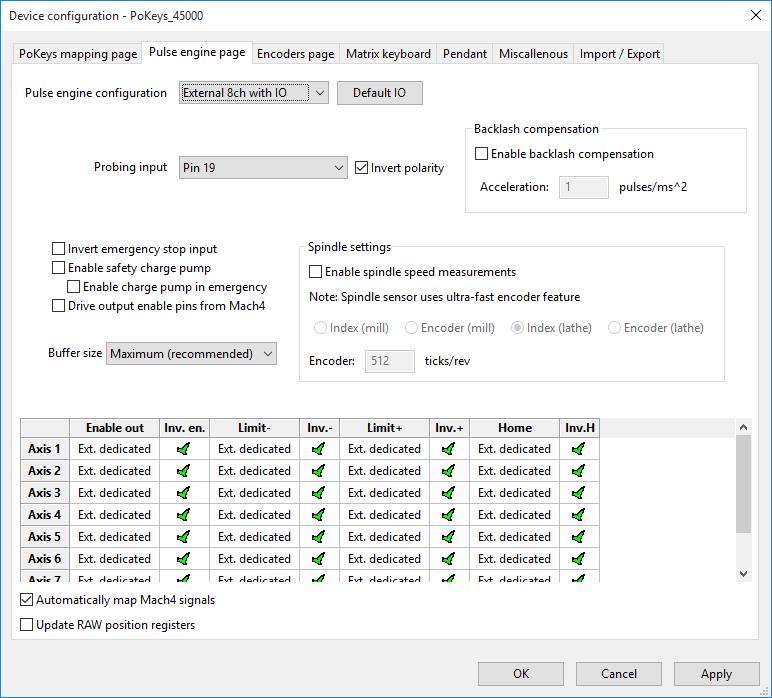Check Update RAW position registers
772x698 pixels.
[x=26, y=625]
